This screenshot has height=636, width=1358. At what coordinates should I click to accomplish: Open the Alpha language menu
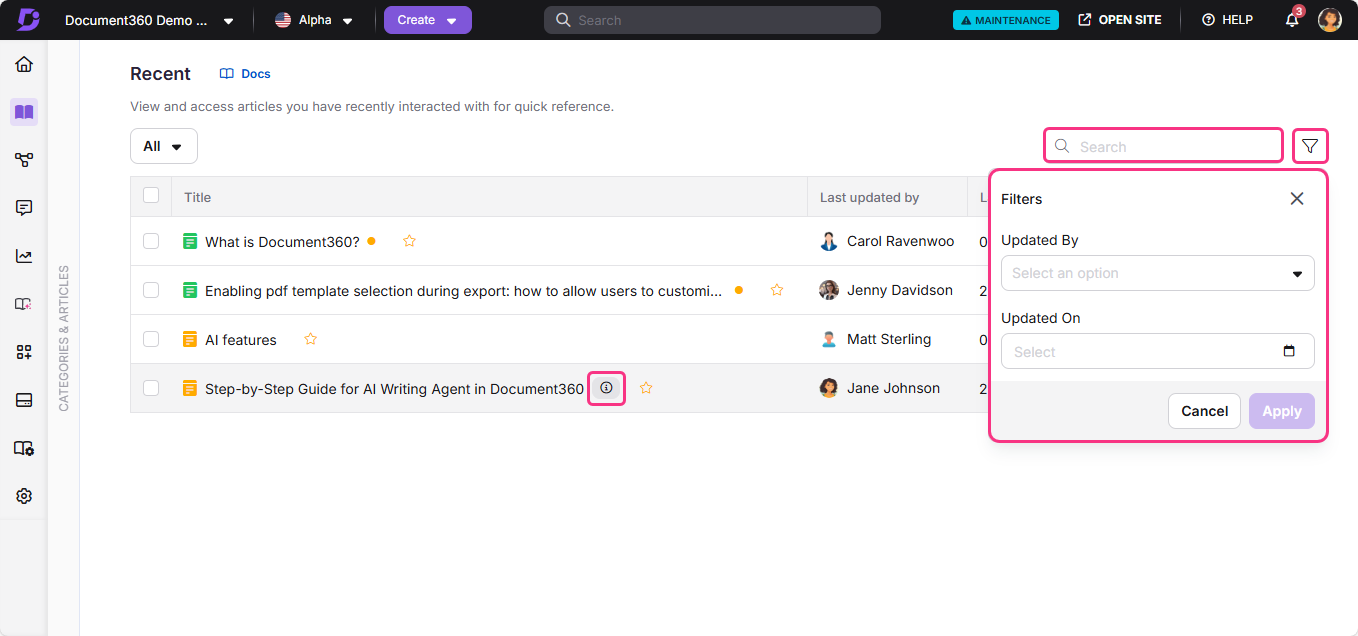[x=314, y=19]
